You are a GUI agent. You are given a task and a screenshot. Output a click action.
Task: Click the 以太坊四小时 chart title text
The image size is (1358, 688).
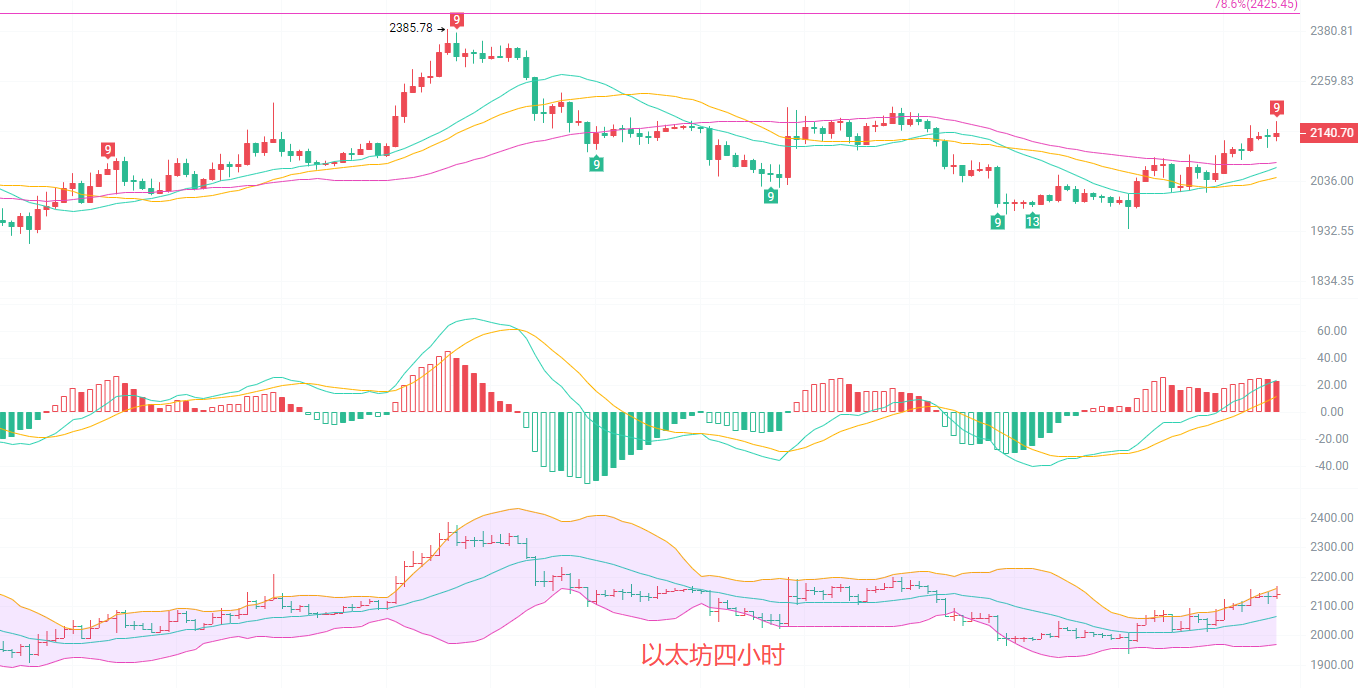(x=712, y=655)
